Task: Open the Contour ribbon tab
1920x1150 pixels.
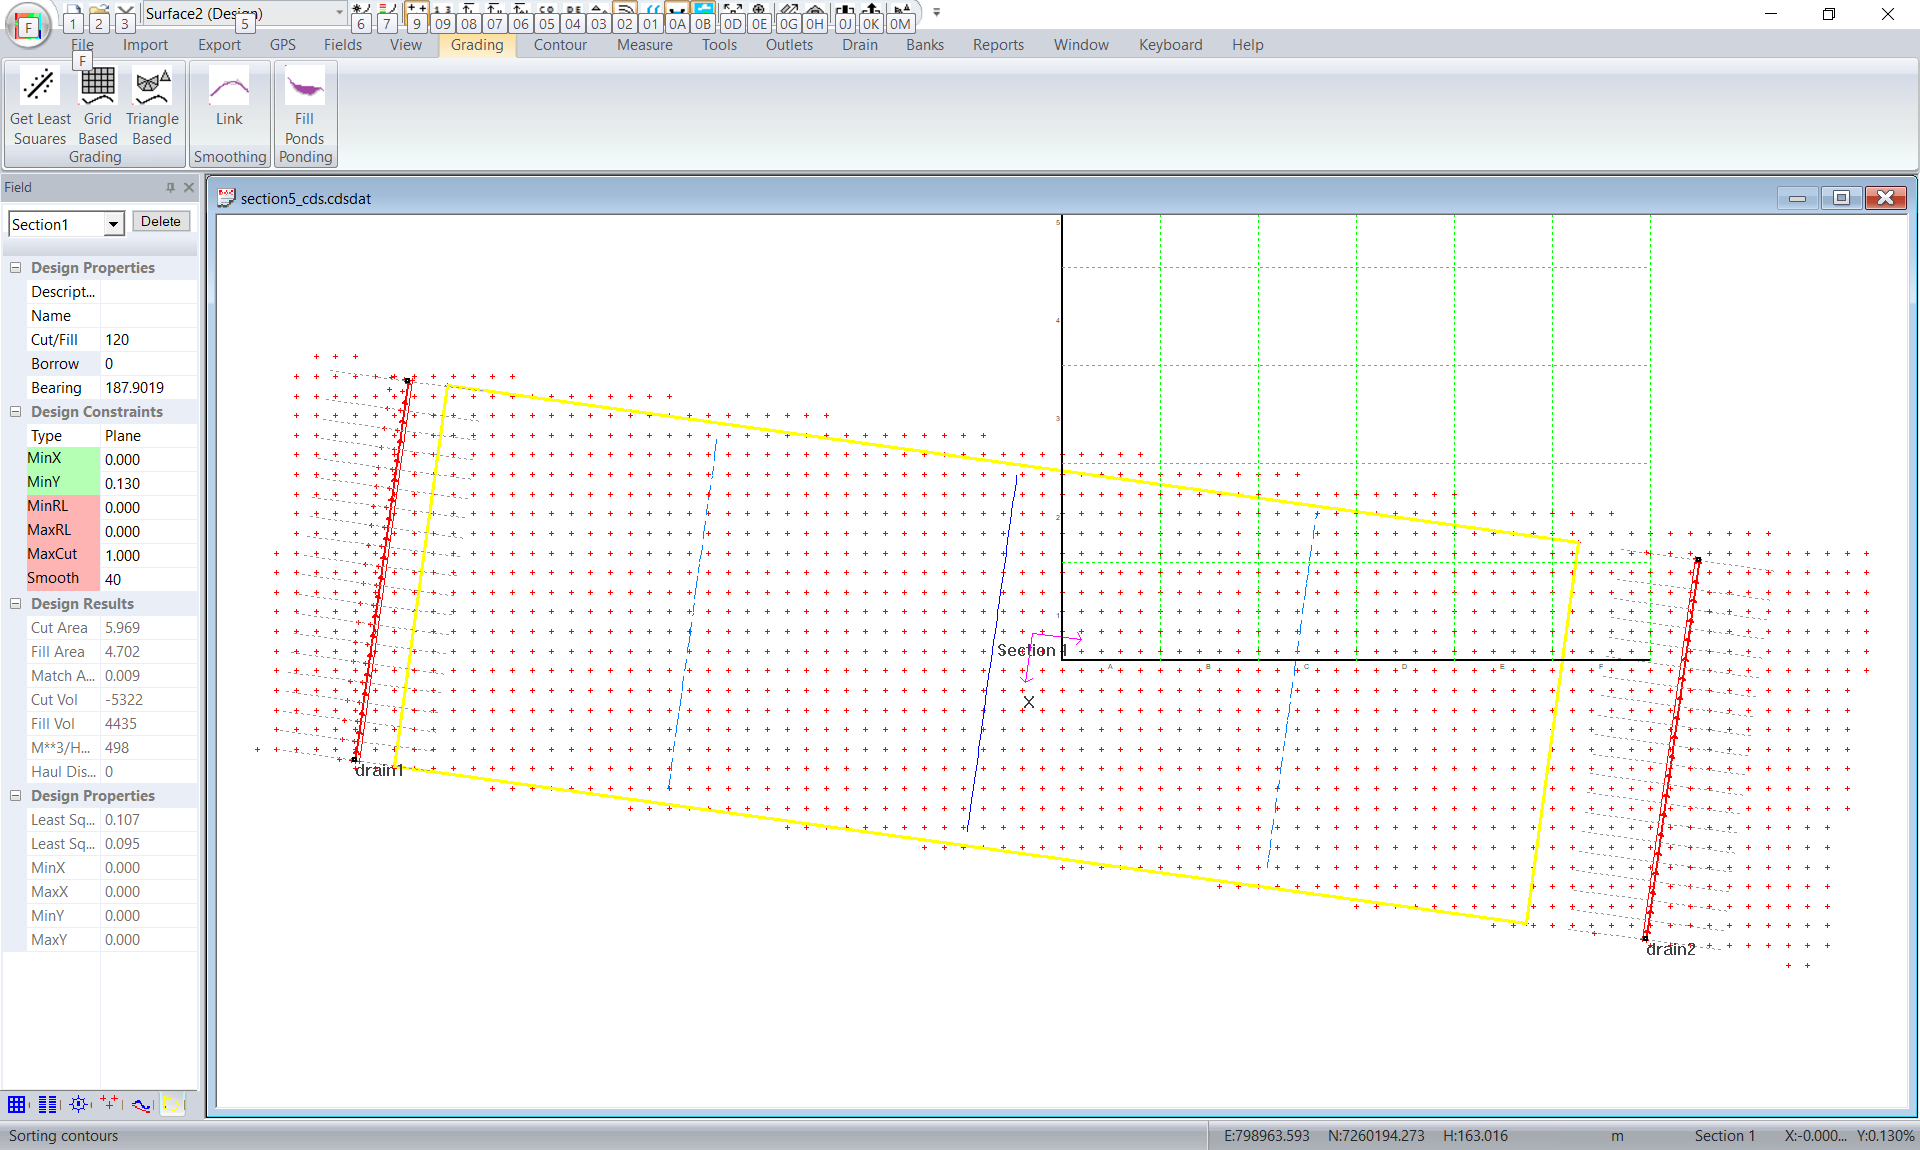Action: coord(560,45)
